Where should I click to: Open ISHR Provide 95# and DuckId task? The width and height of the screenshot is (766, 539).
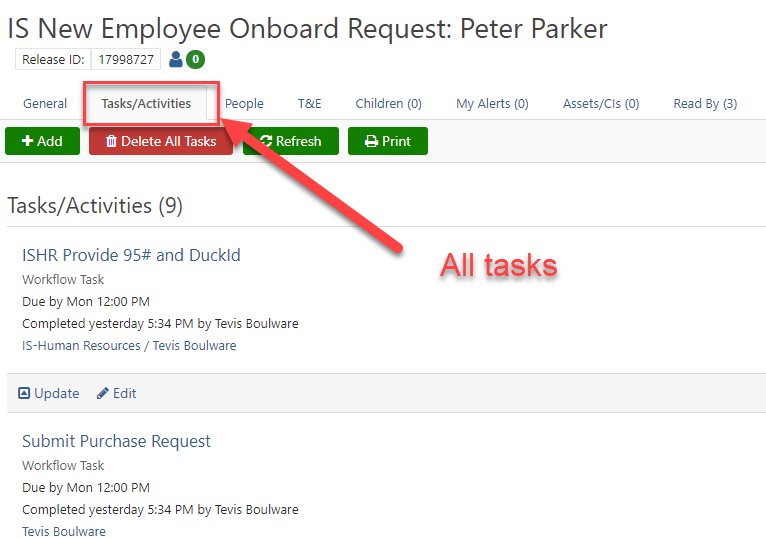[131, 255]
